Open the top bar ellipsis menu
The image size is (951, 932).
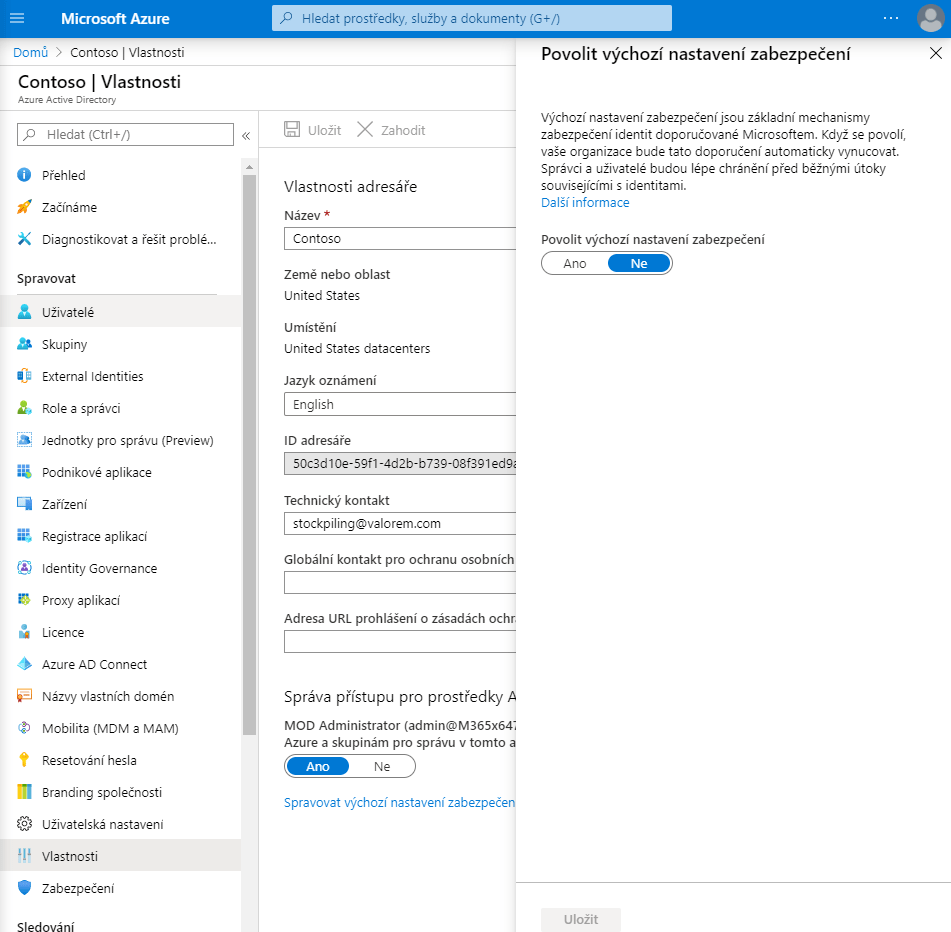pyautogui.click(x=891, y=19)
